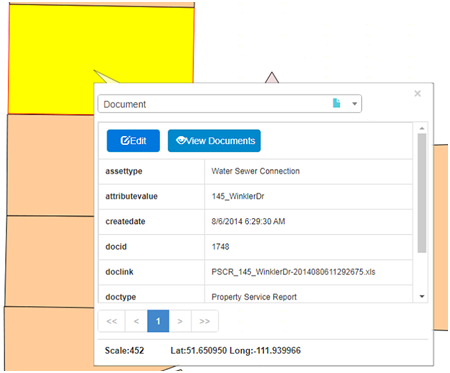
Task: Click the 'docid' field label
Action: tap(116, 247)
